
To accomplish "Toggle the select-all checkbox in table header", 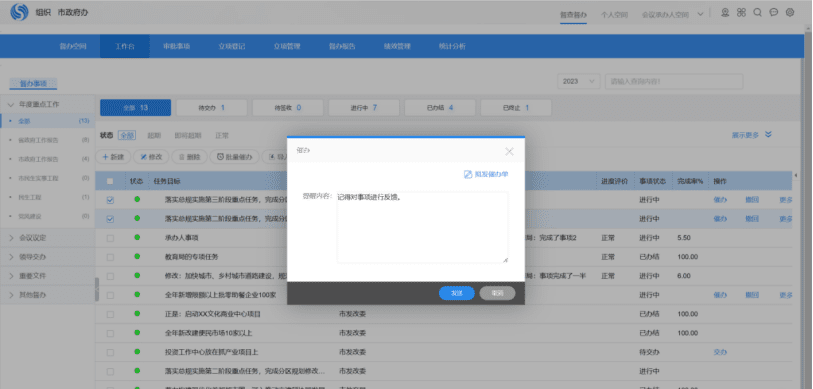I will [110, 182].
